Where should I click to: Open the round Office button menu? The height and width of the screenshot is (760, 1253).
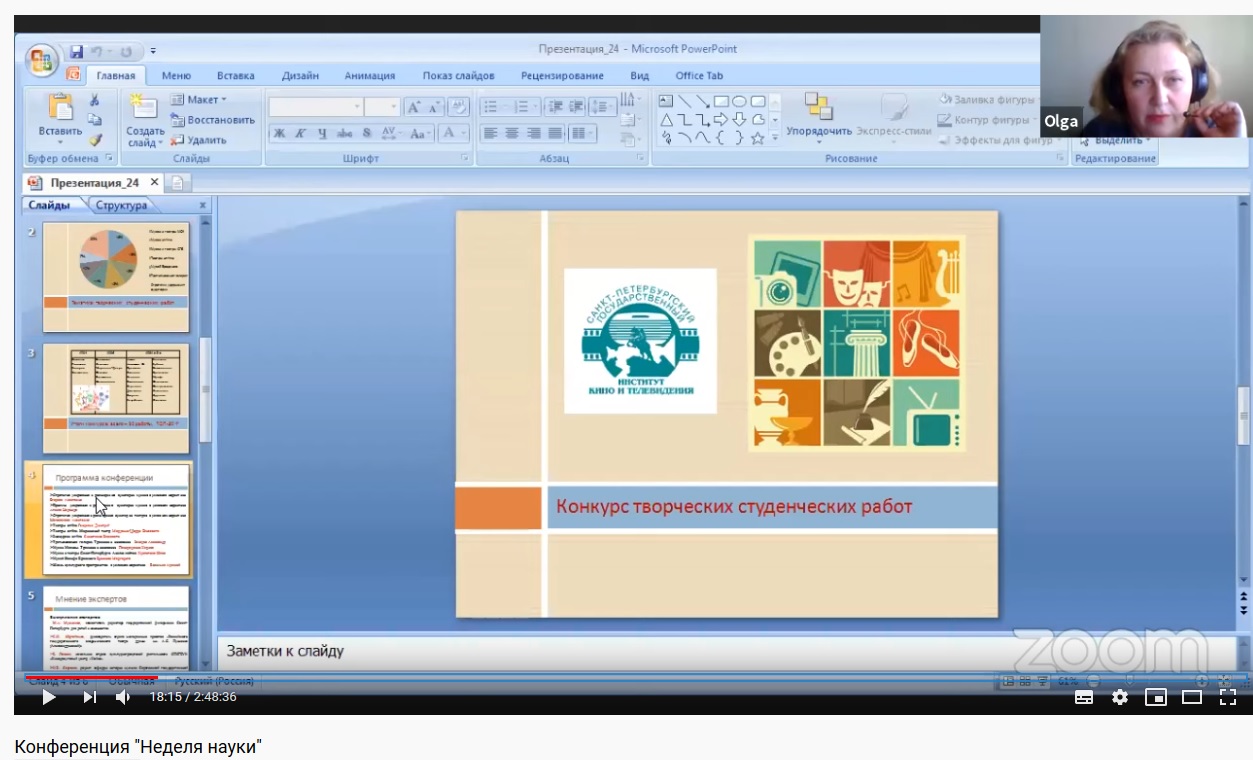coord(42,61)
